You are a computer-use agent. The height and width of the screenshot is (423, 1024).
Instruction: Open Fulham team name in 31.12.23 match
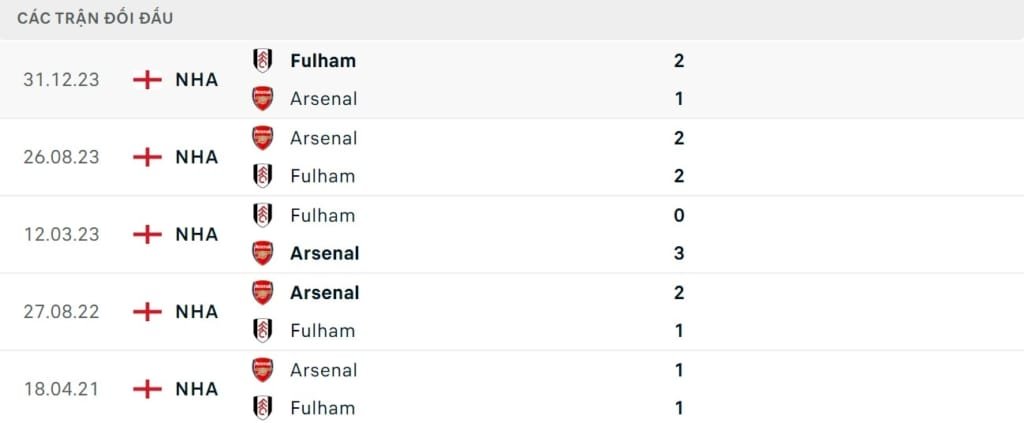tap(323, 60)
